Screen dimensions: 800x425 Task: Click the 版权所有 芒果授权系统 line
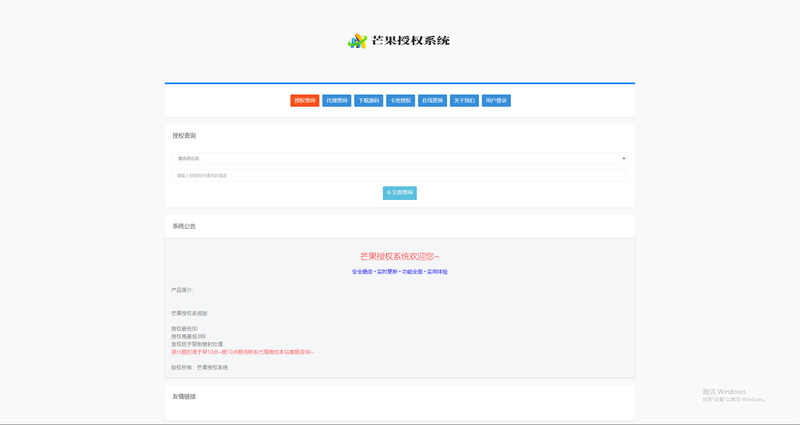[199, 367]
